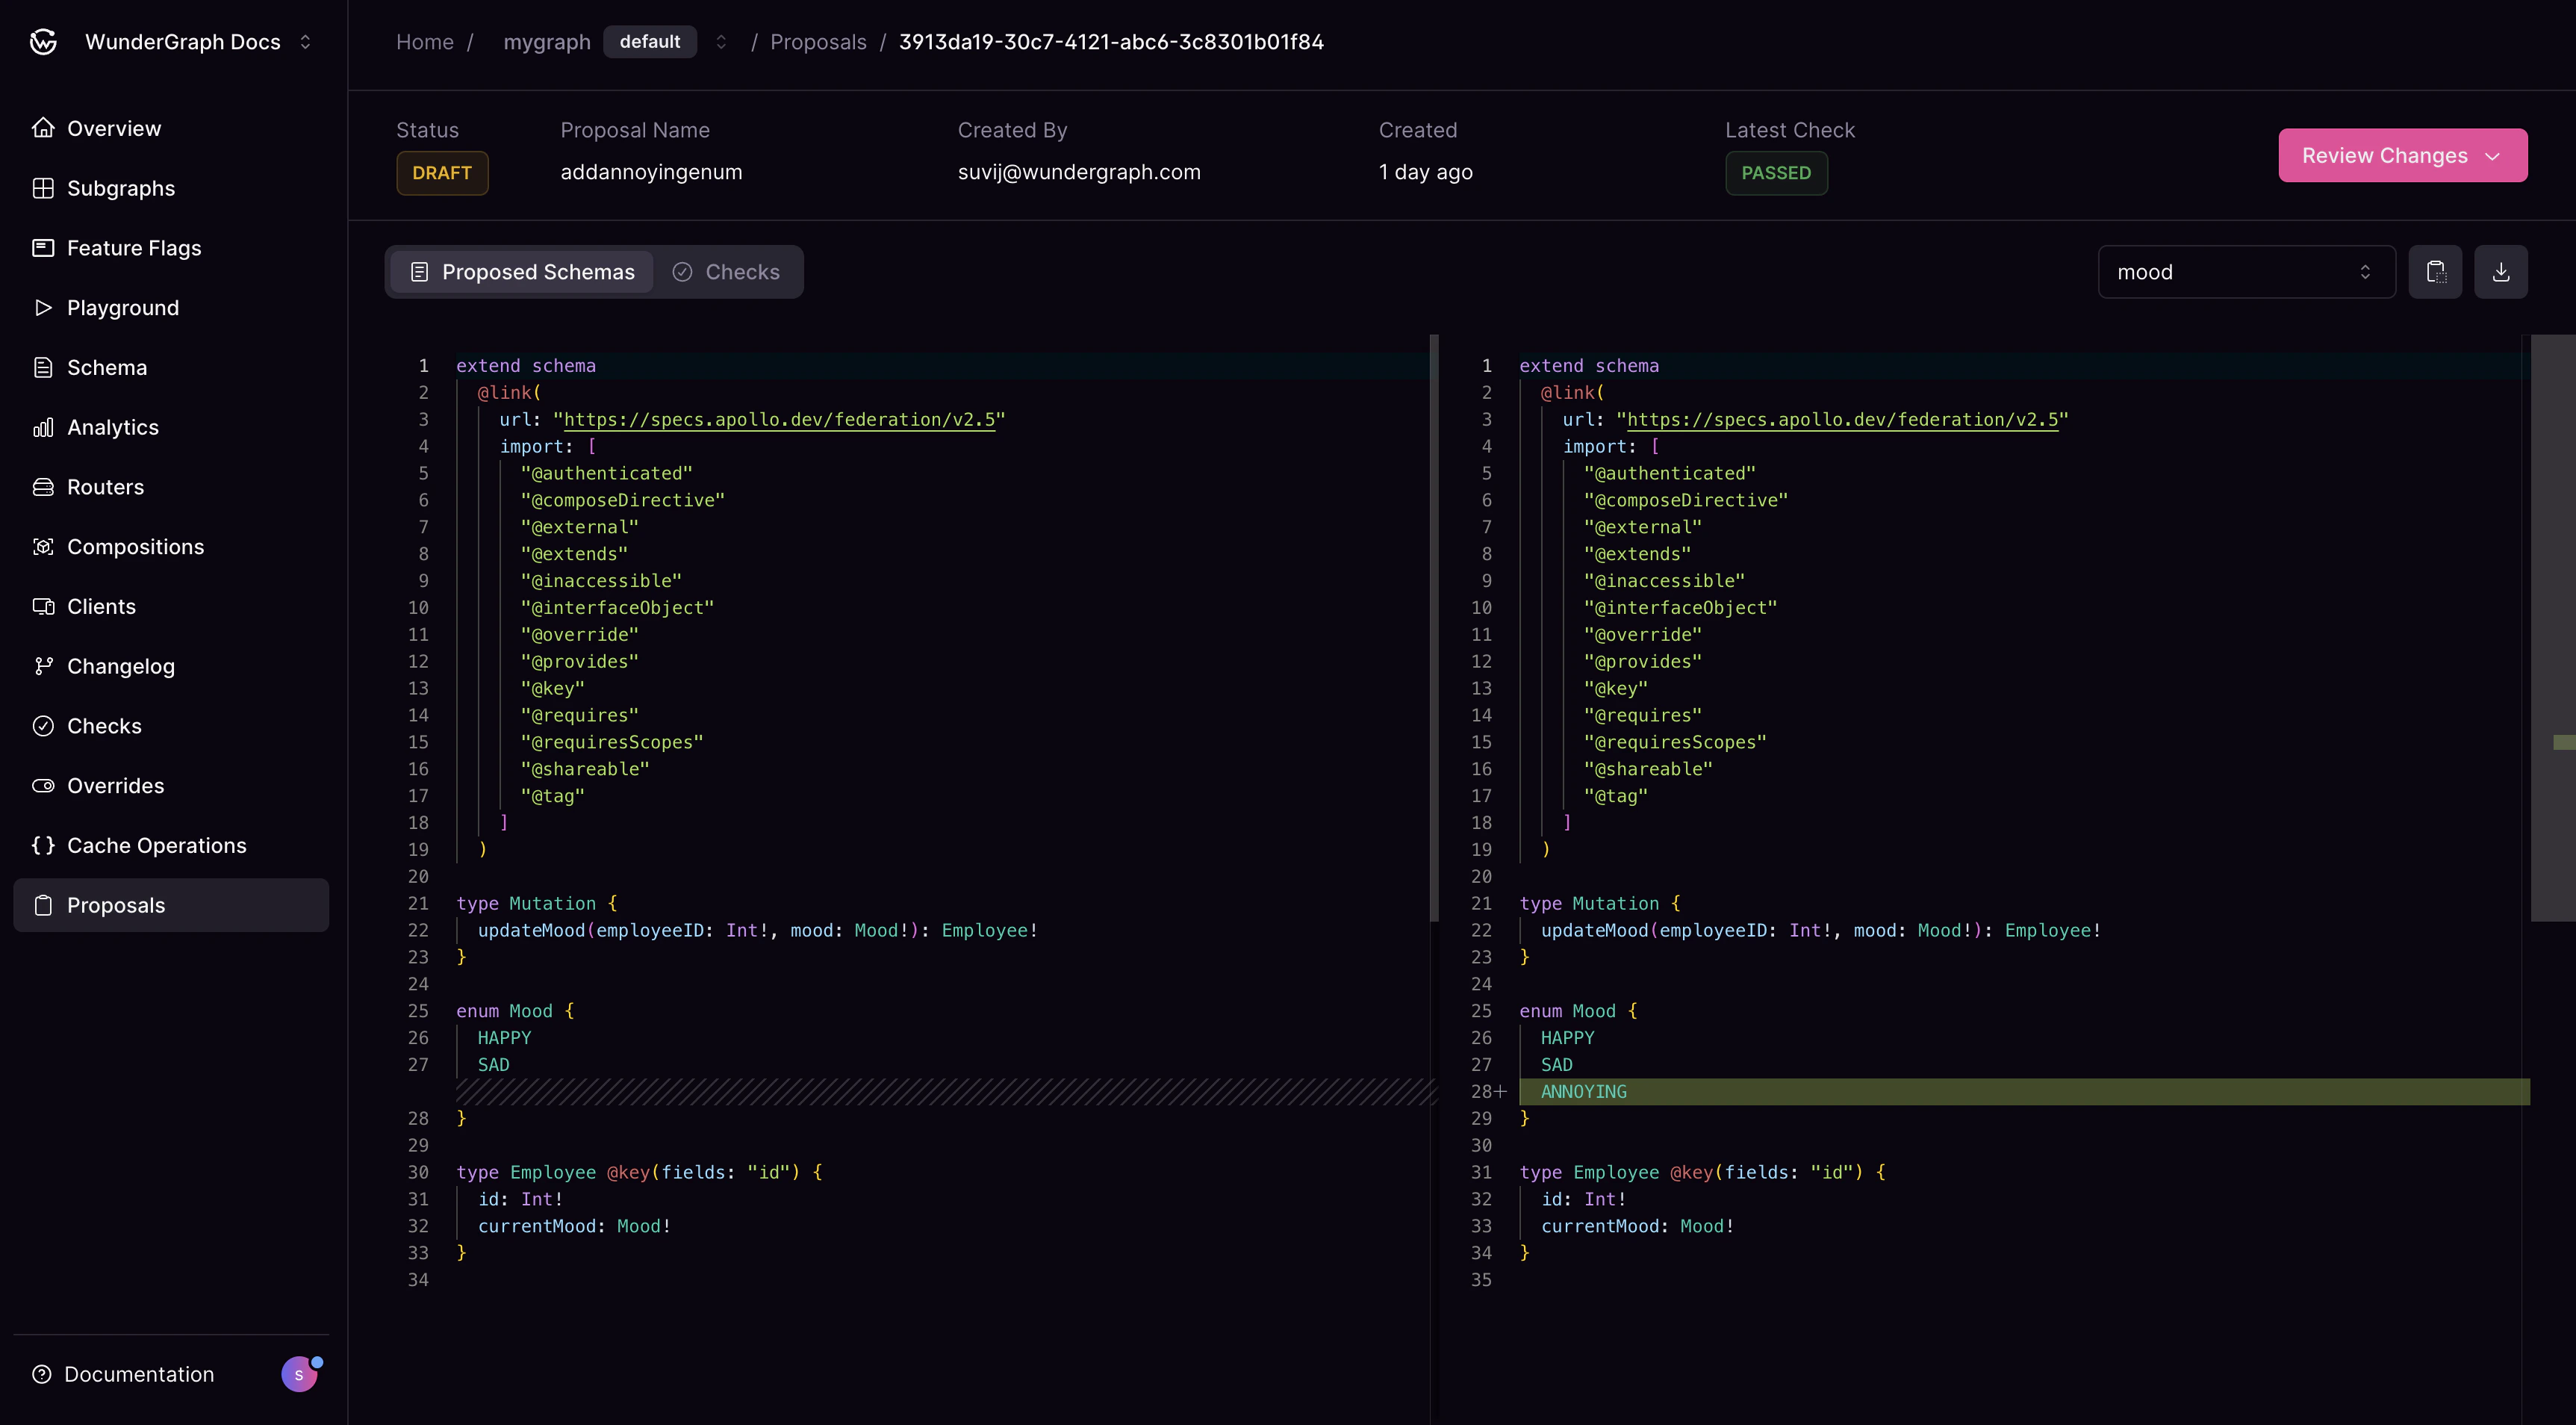Open the Routers section

pos(106,486)
